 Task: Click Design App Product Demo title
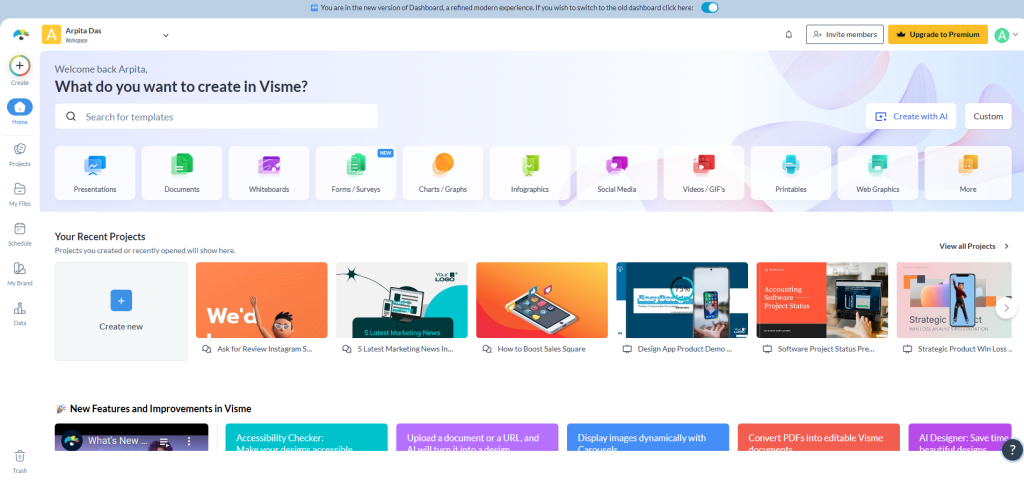click(685, 349)
